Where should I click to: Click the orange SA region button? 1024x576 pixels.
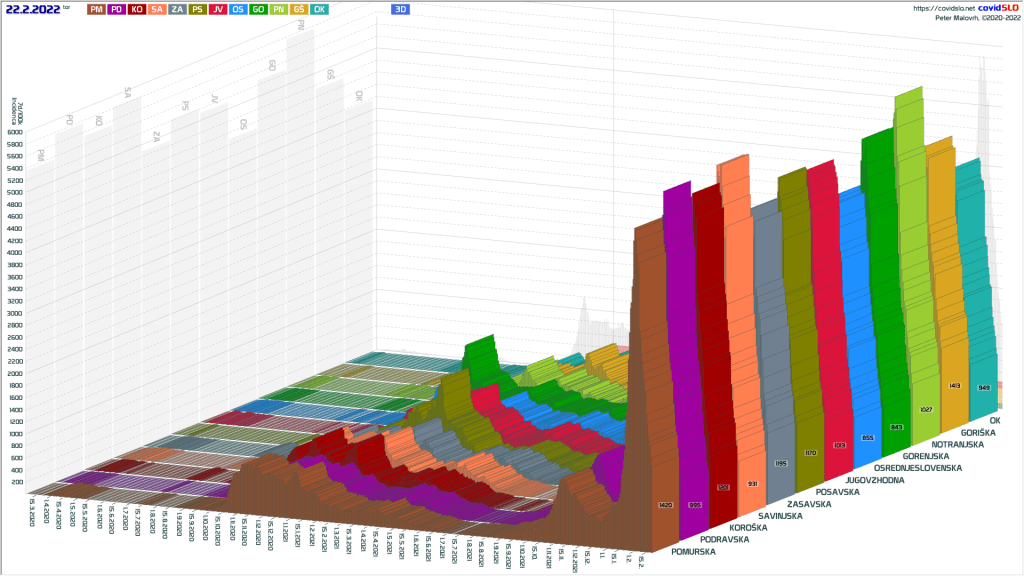pos(158,9)
